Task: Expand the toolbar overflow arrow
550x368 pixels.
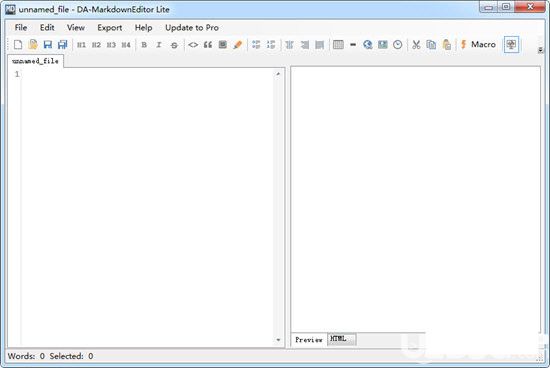Action: (541, 50)
